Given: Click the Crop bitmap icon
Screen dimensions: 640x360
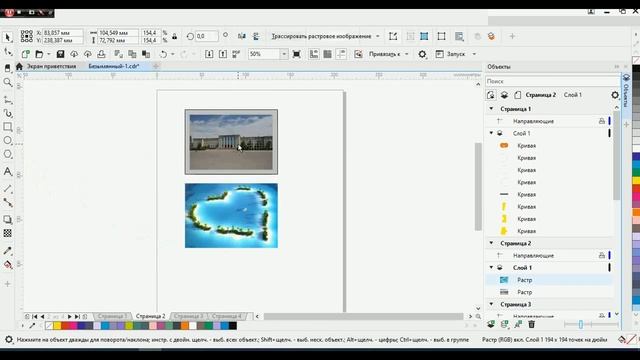Looking at the screenshot, I should point(393,36).
